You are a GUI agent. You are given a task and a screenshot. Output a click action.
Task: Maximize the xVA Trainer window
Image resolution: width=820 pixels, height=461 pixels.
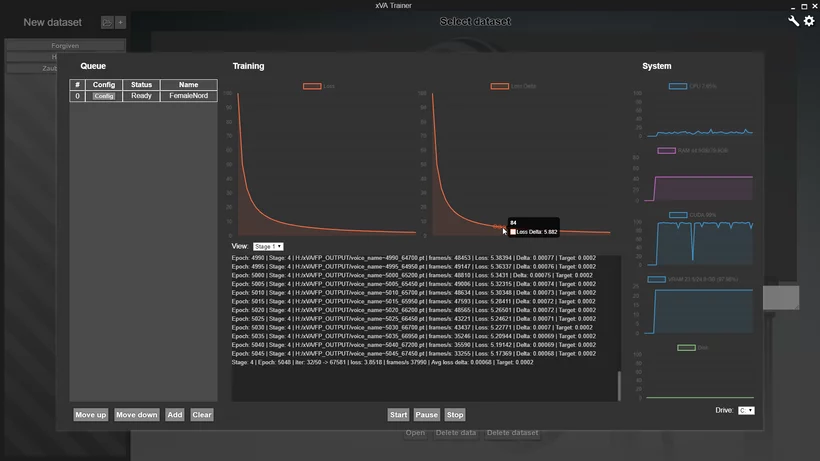804,6
